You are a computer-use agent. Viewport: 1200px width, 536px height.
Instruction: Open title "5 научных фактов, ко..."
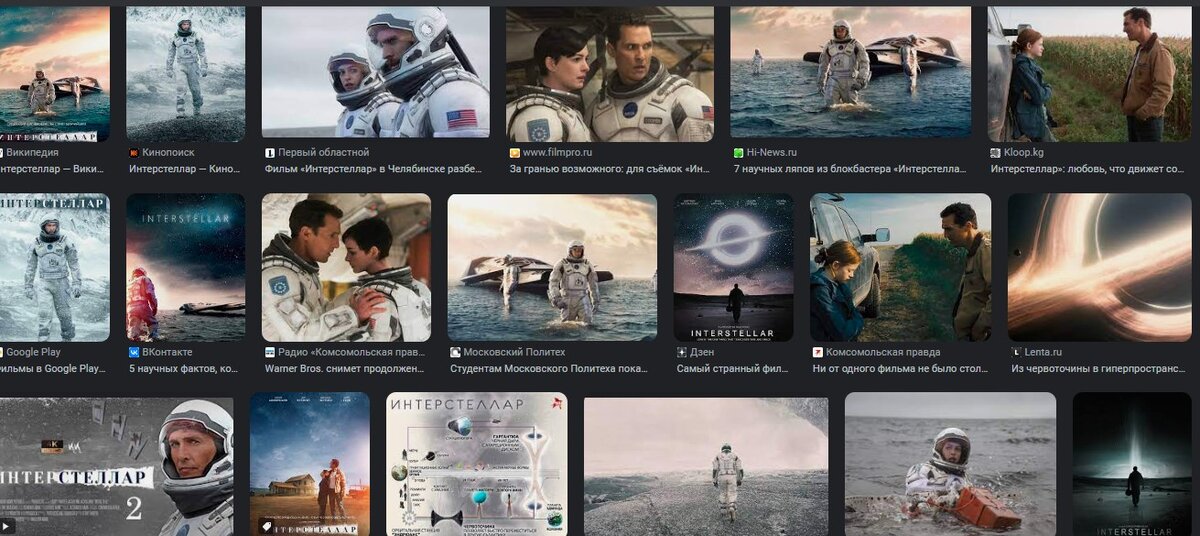coord(184,370)
